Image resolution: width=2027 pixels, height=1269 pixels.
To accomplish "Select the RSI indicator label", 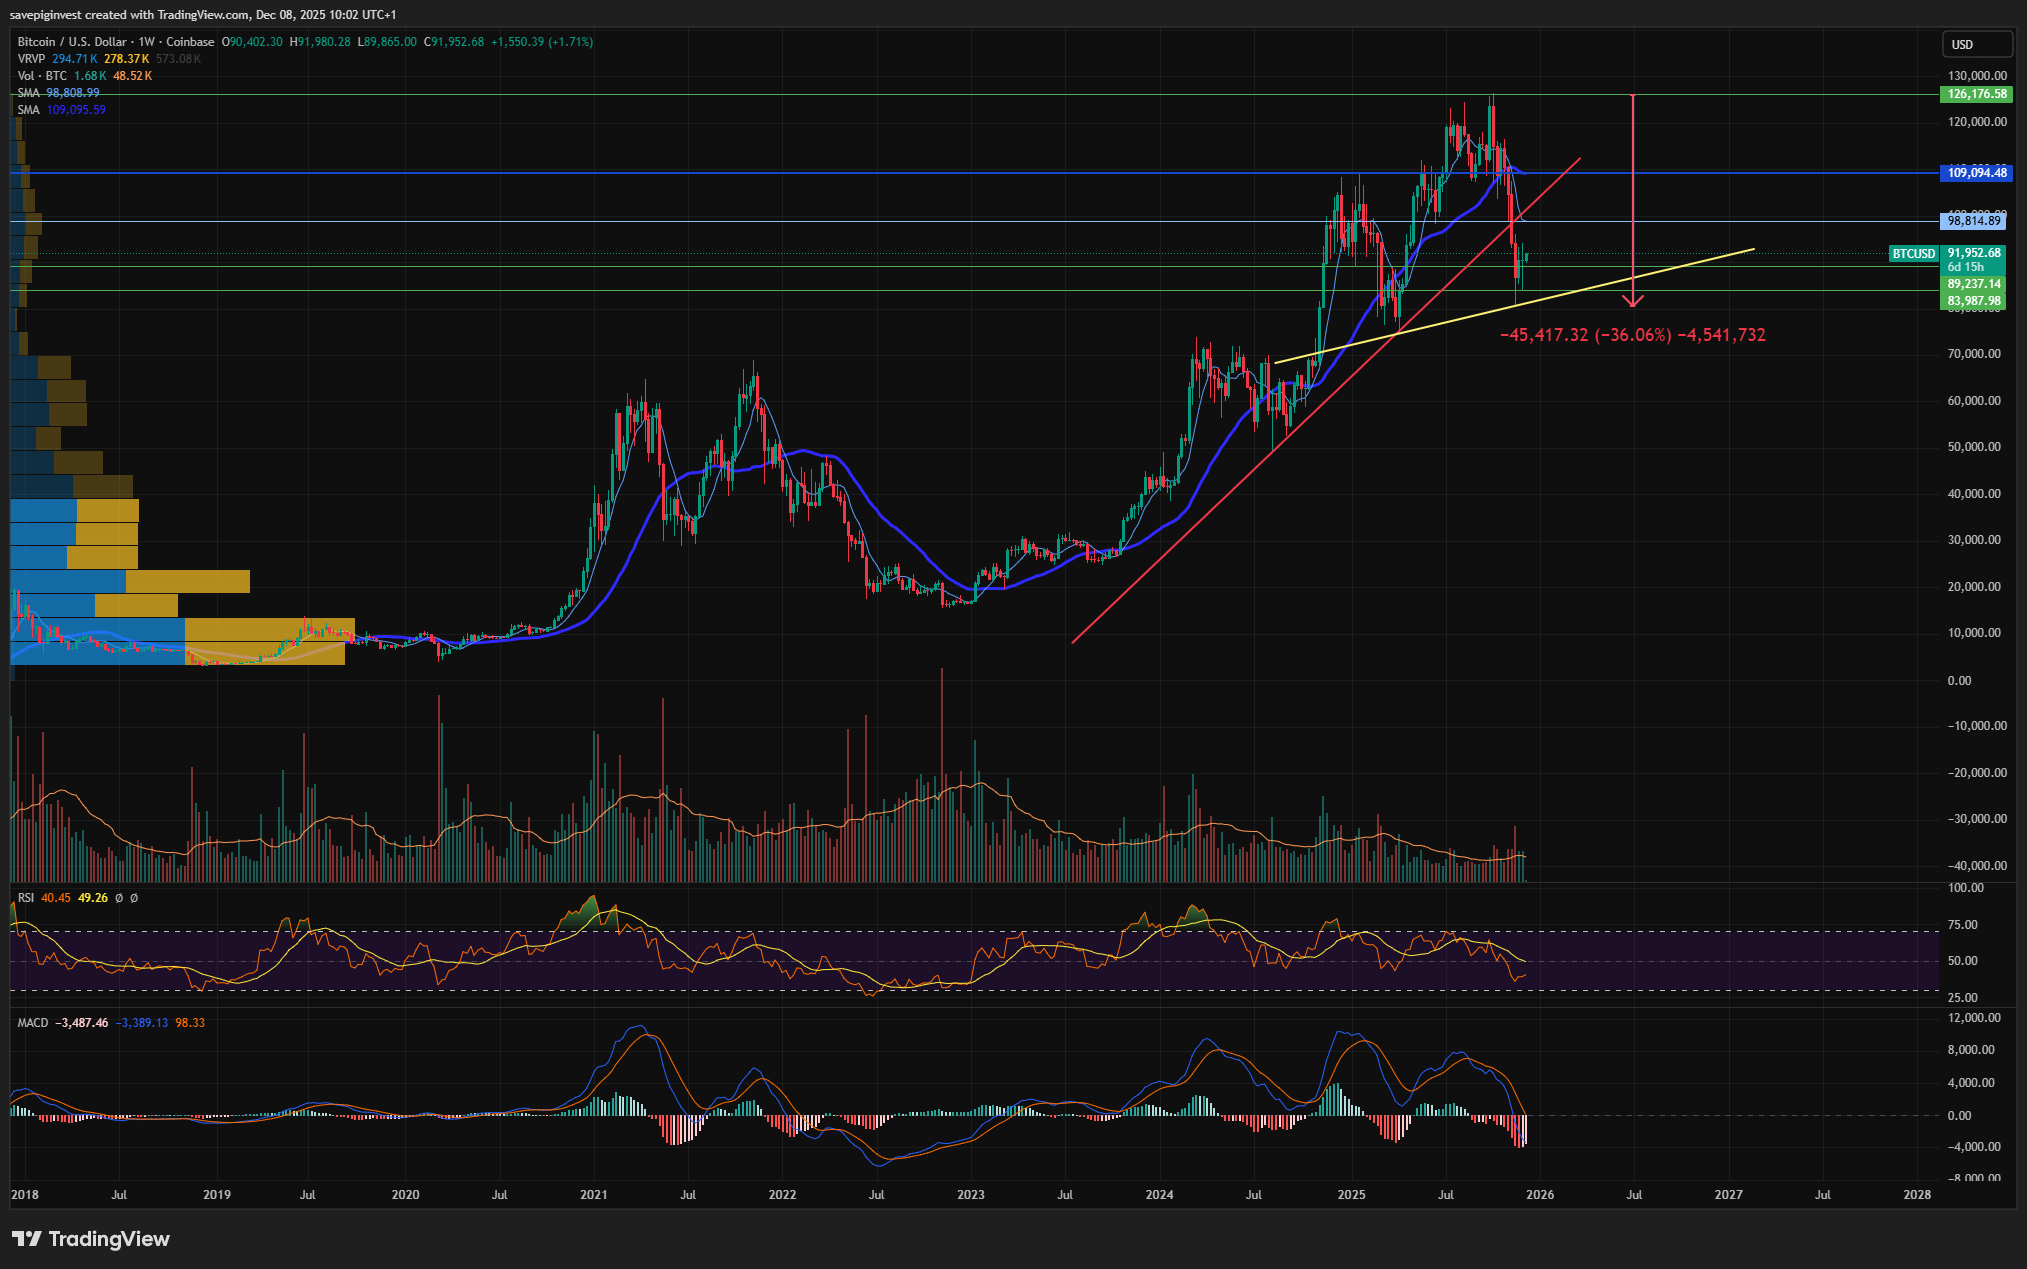I will (x=25, y=898).
